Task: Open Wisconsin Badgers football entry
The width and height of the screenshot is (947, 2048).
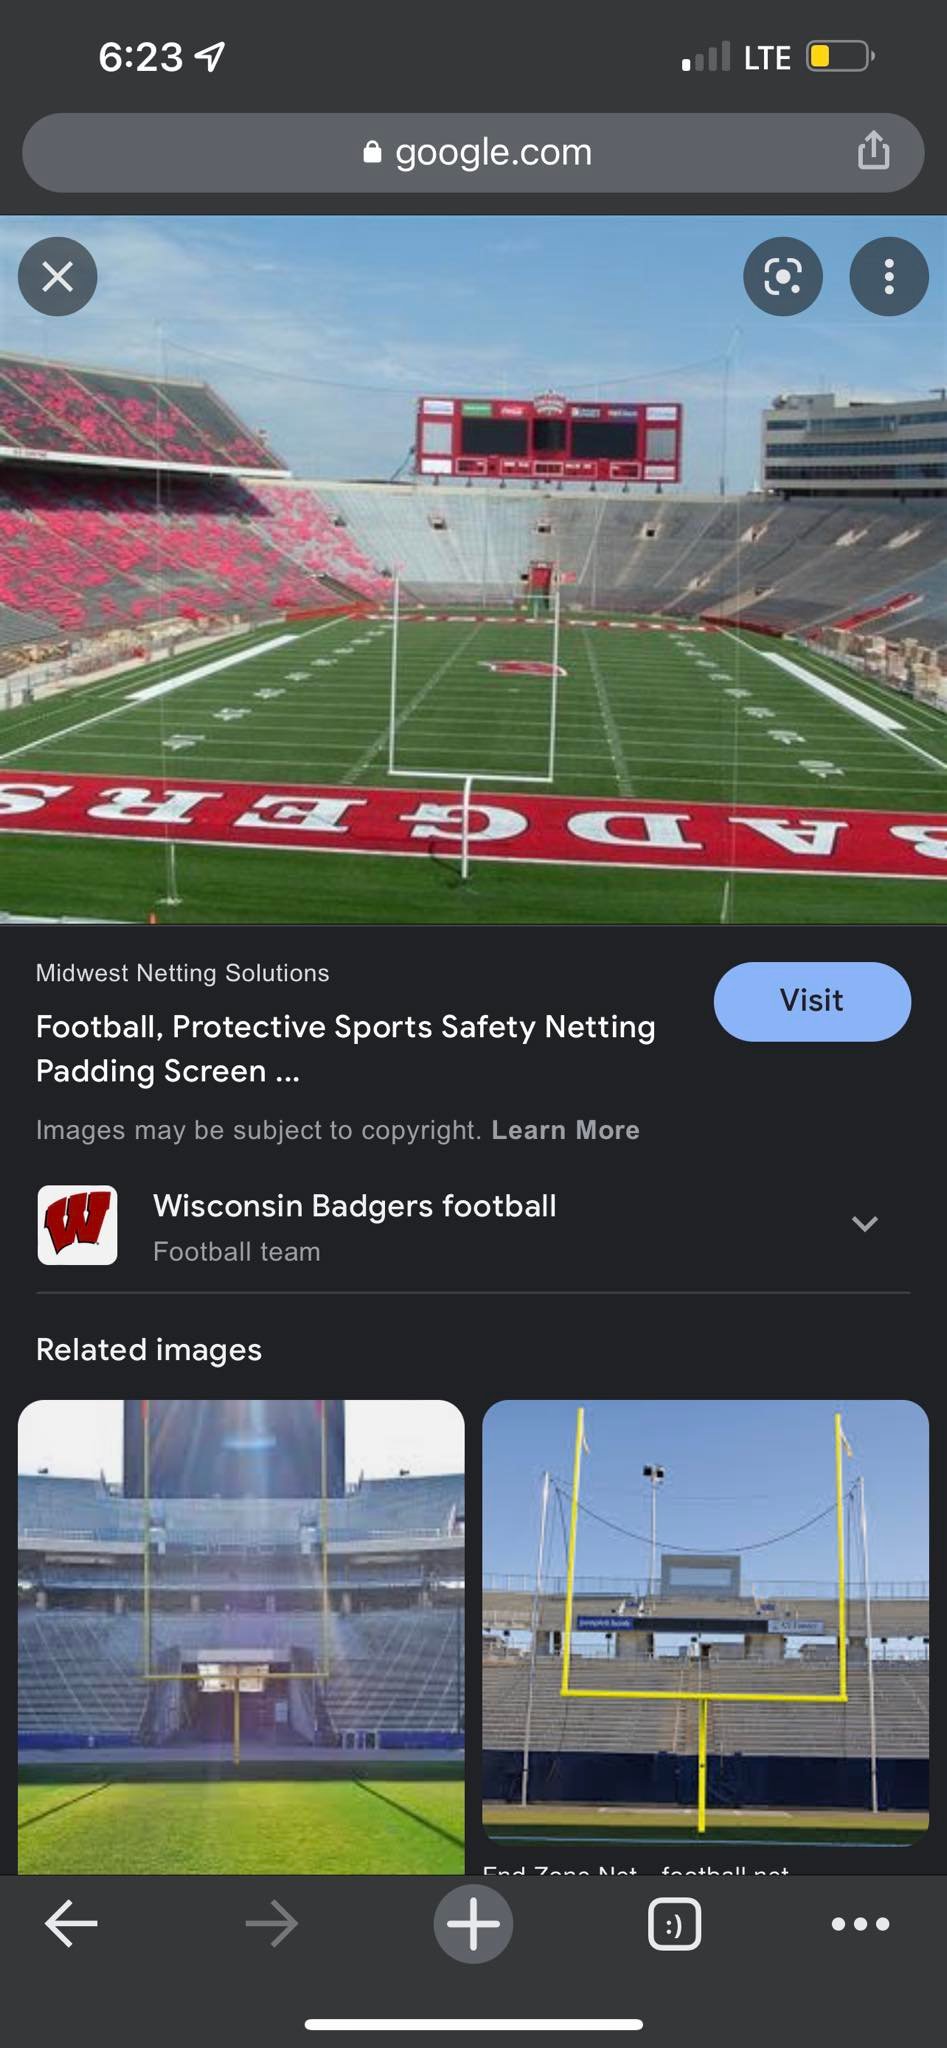Action: 473,1226
